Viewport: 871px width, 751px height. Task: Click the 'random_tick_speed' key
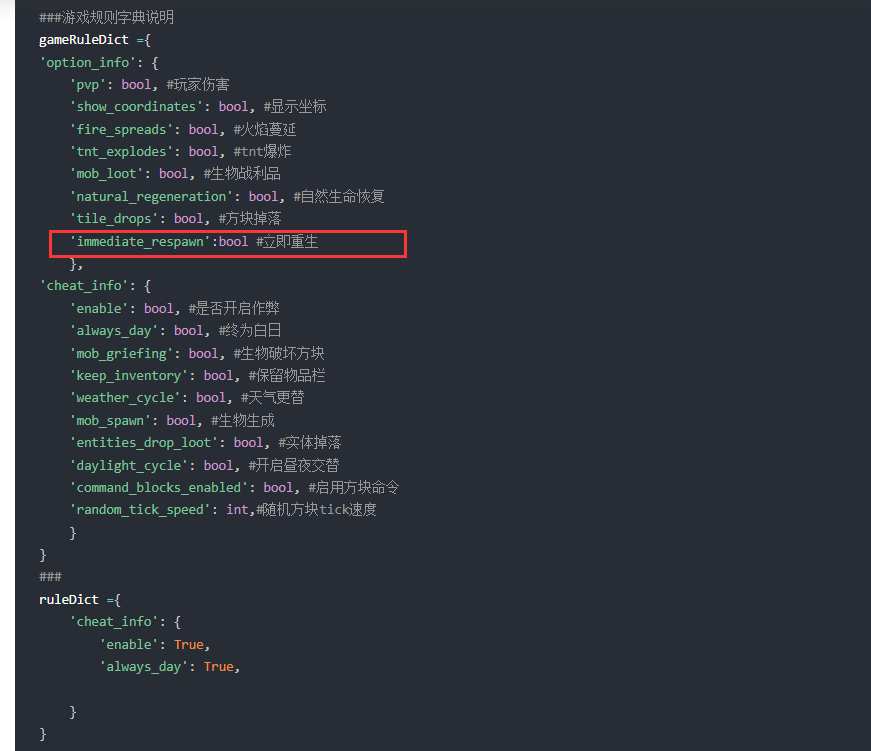point(140,510)
